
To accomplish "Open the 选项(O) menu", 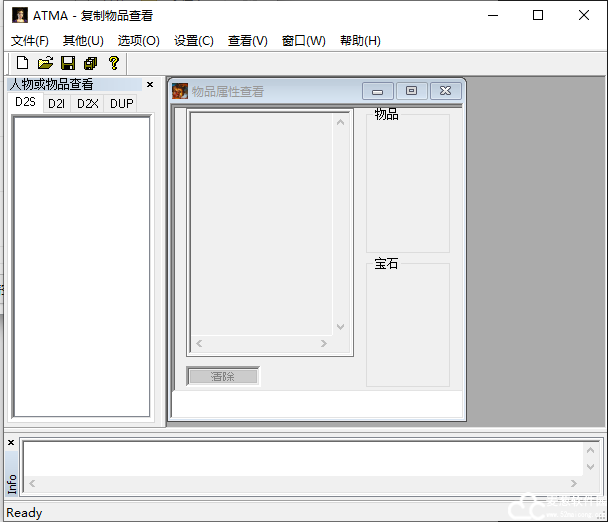I will 138,41.
